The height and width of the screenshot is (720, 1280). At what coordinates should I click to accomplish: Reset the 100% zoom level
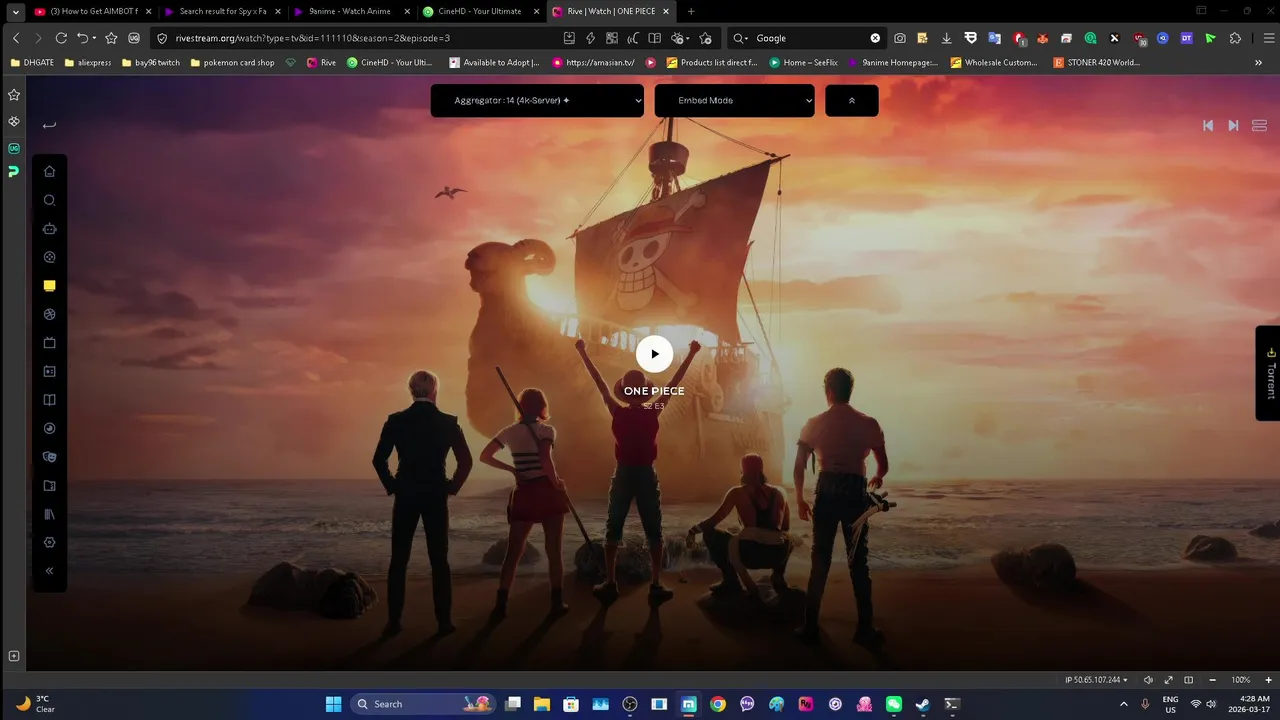pyautogui.click(x=1240, y=680)
